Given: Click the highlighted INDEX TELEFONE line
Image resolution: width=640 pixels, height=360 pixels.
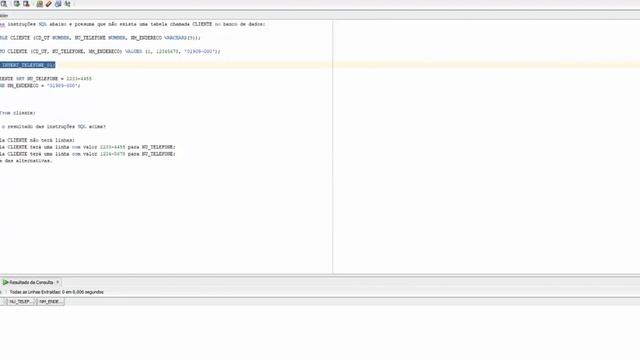Looking at the screenshot, I should click(x=27, y=65).
